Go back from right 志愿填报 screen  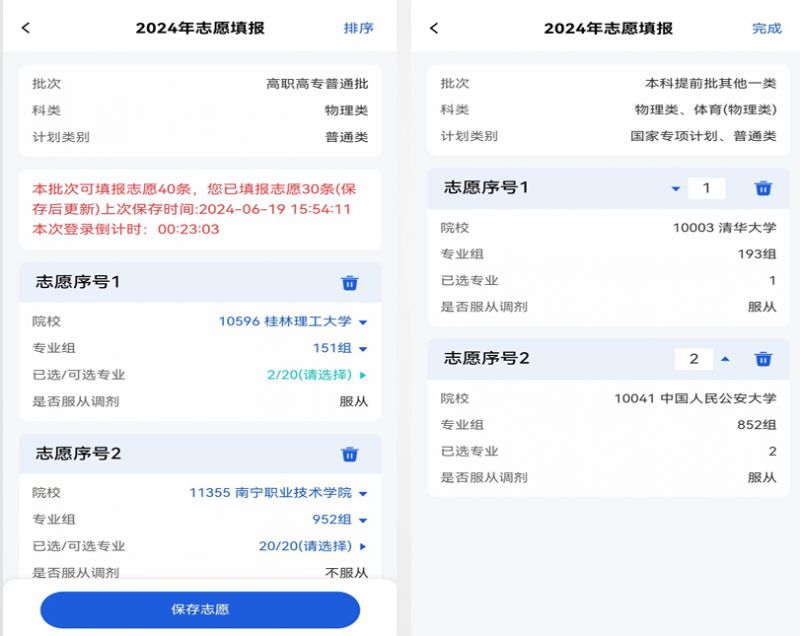coord(434,28)
